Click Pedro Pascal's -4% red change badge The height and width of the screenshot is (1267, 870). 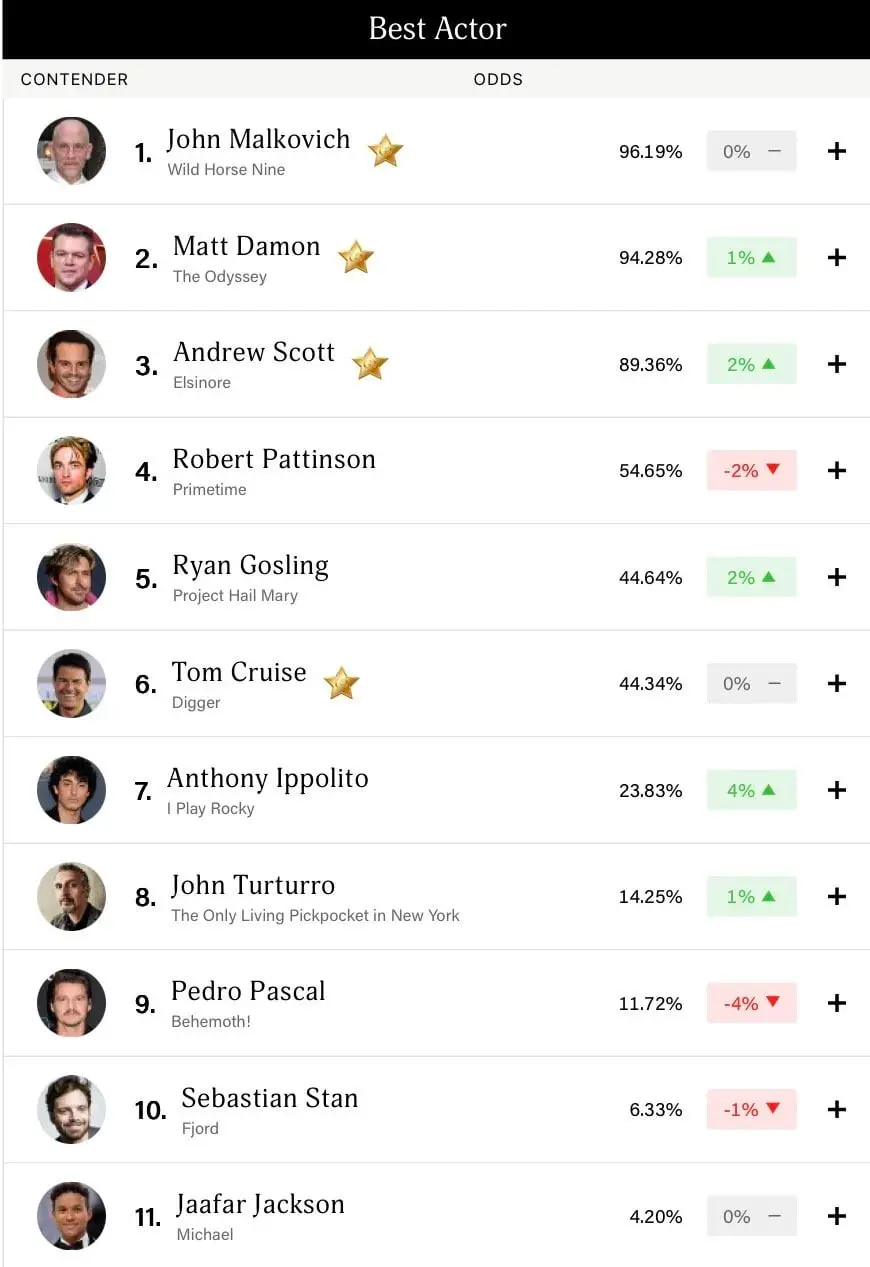click(751, 1003)
